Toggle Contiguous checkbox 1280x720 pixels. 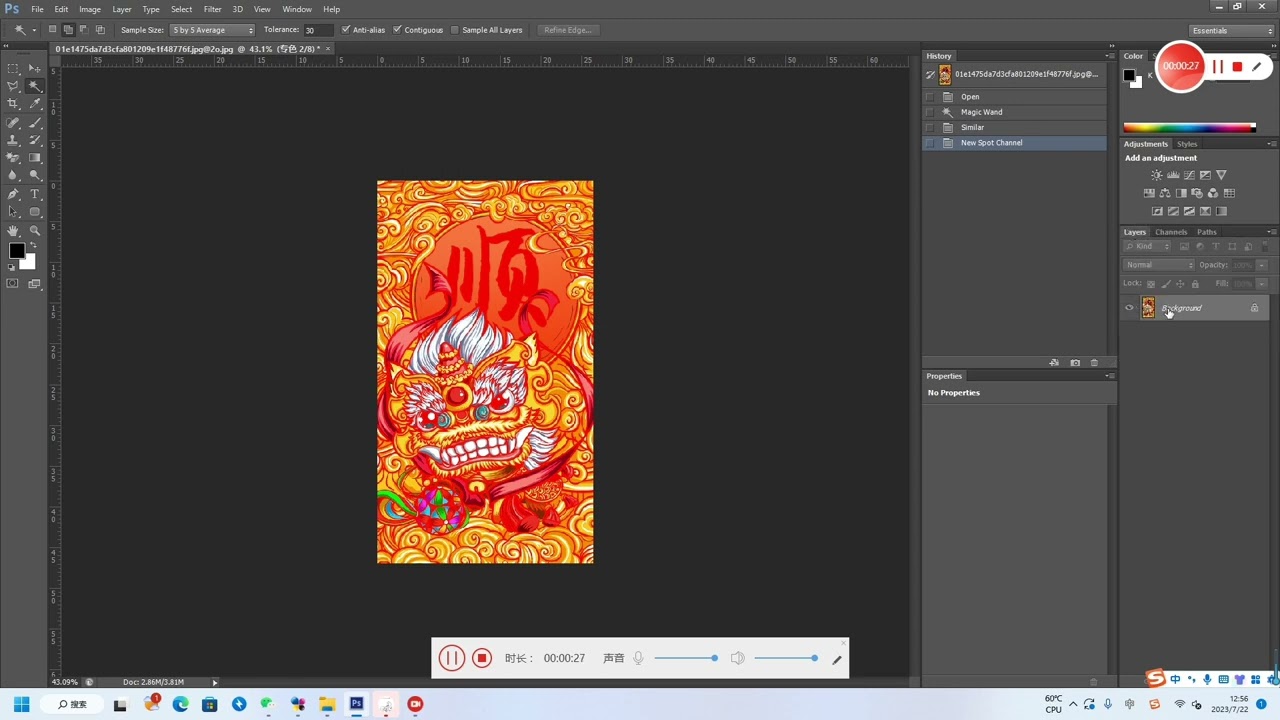[x=398, y=30]
